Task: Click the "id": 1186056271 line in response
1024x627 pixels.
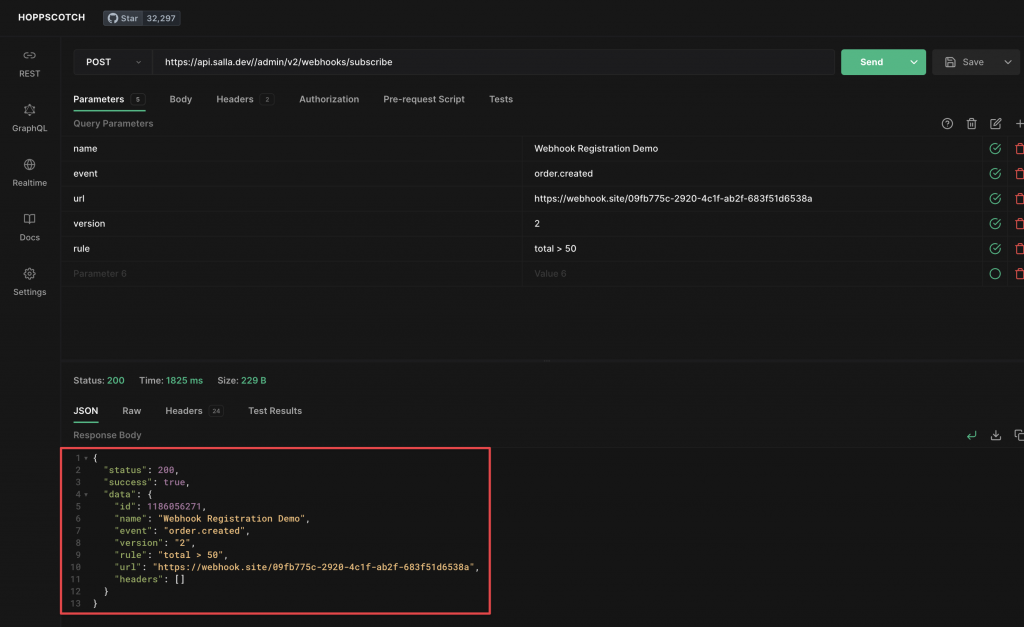Action: (160, 506)
